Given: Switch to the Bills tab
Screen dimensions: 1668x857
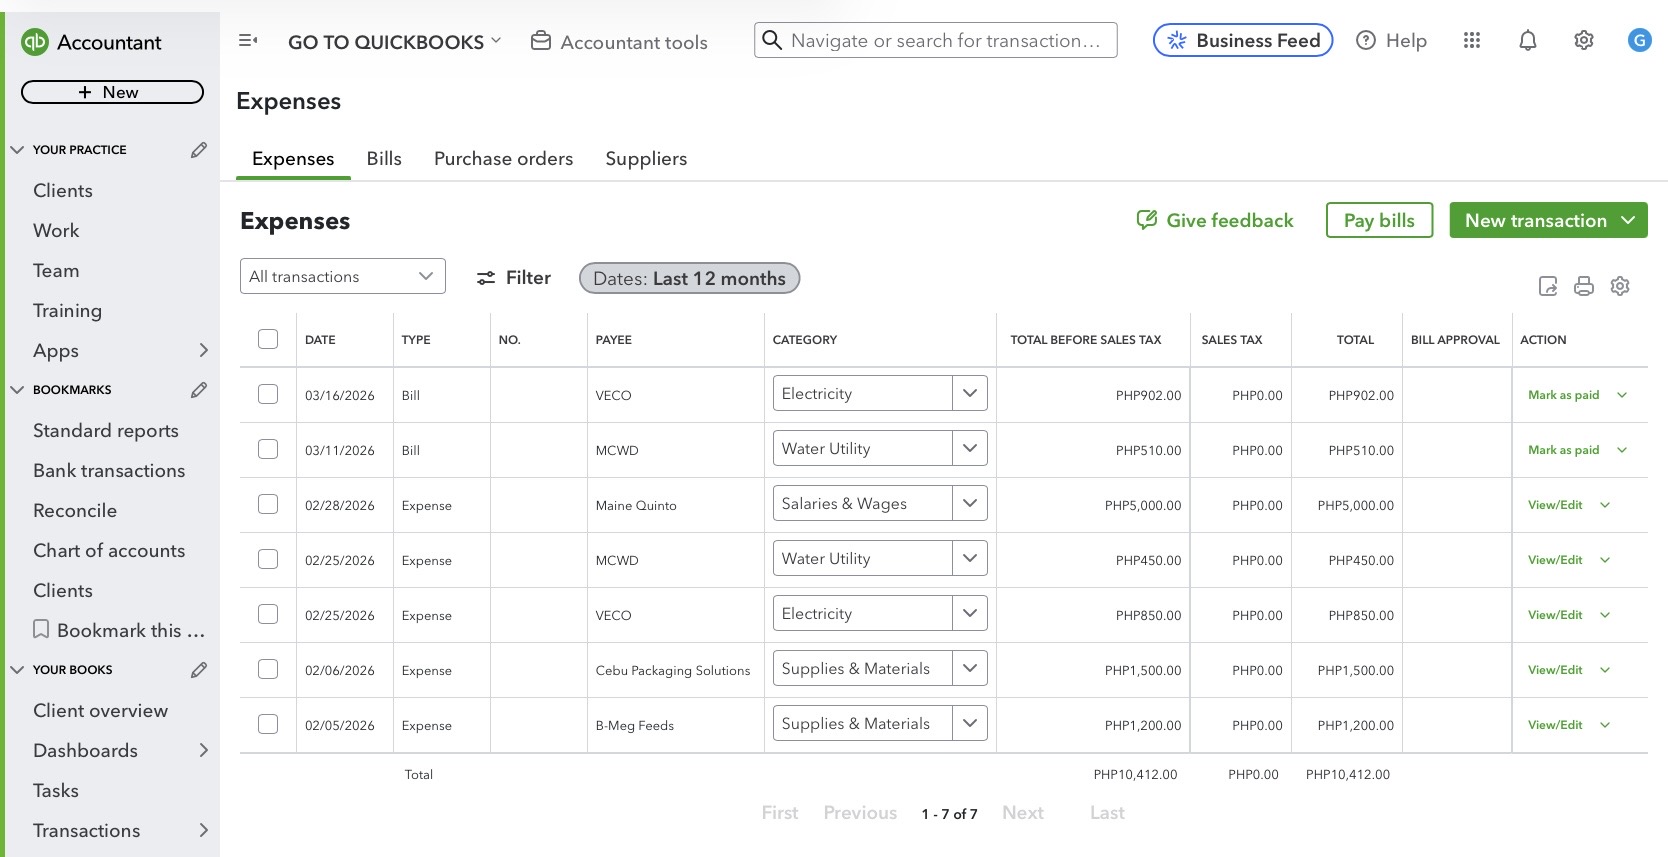Looking at the screenshot, I should 384,159.
